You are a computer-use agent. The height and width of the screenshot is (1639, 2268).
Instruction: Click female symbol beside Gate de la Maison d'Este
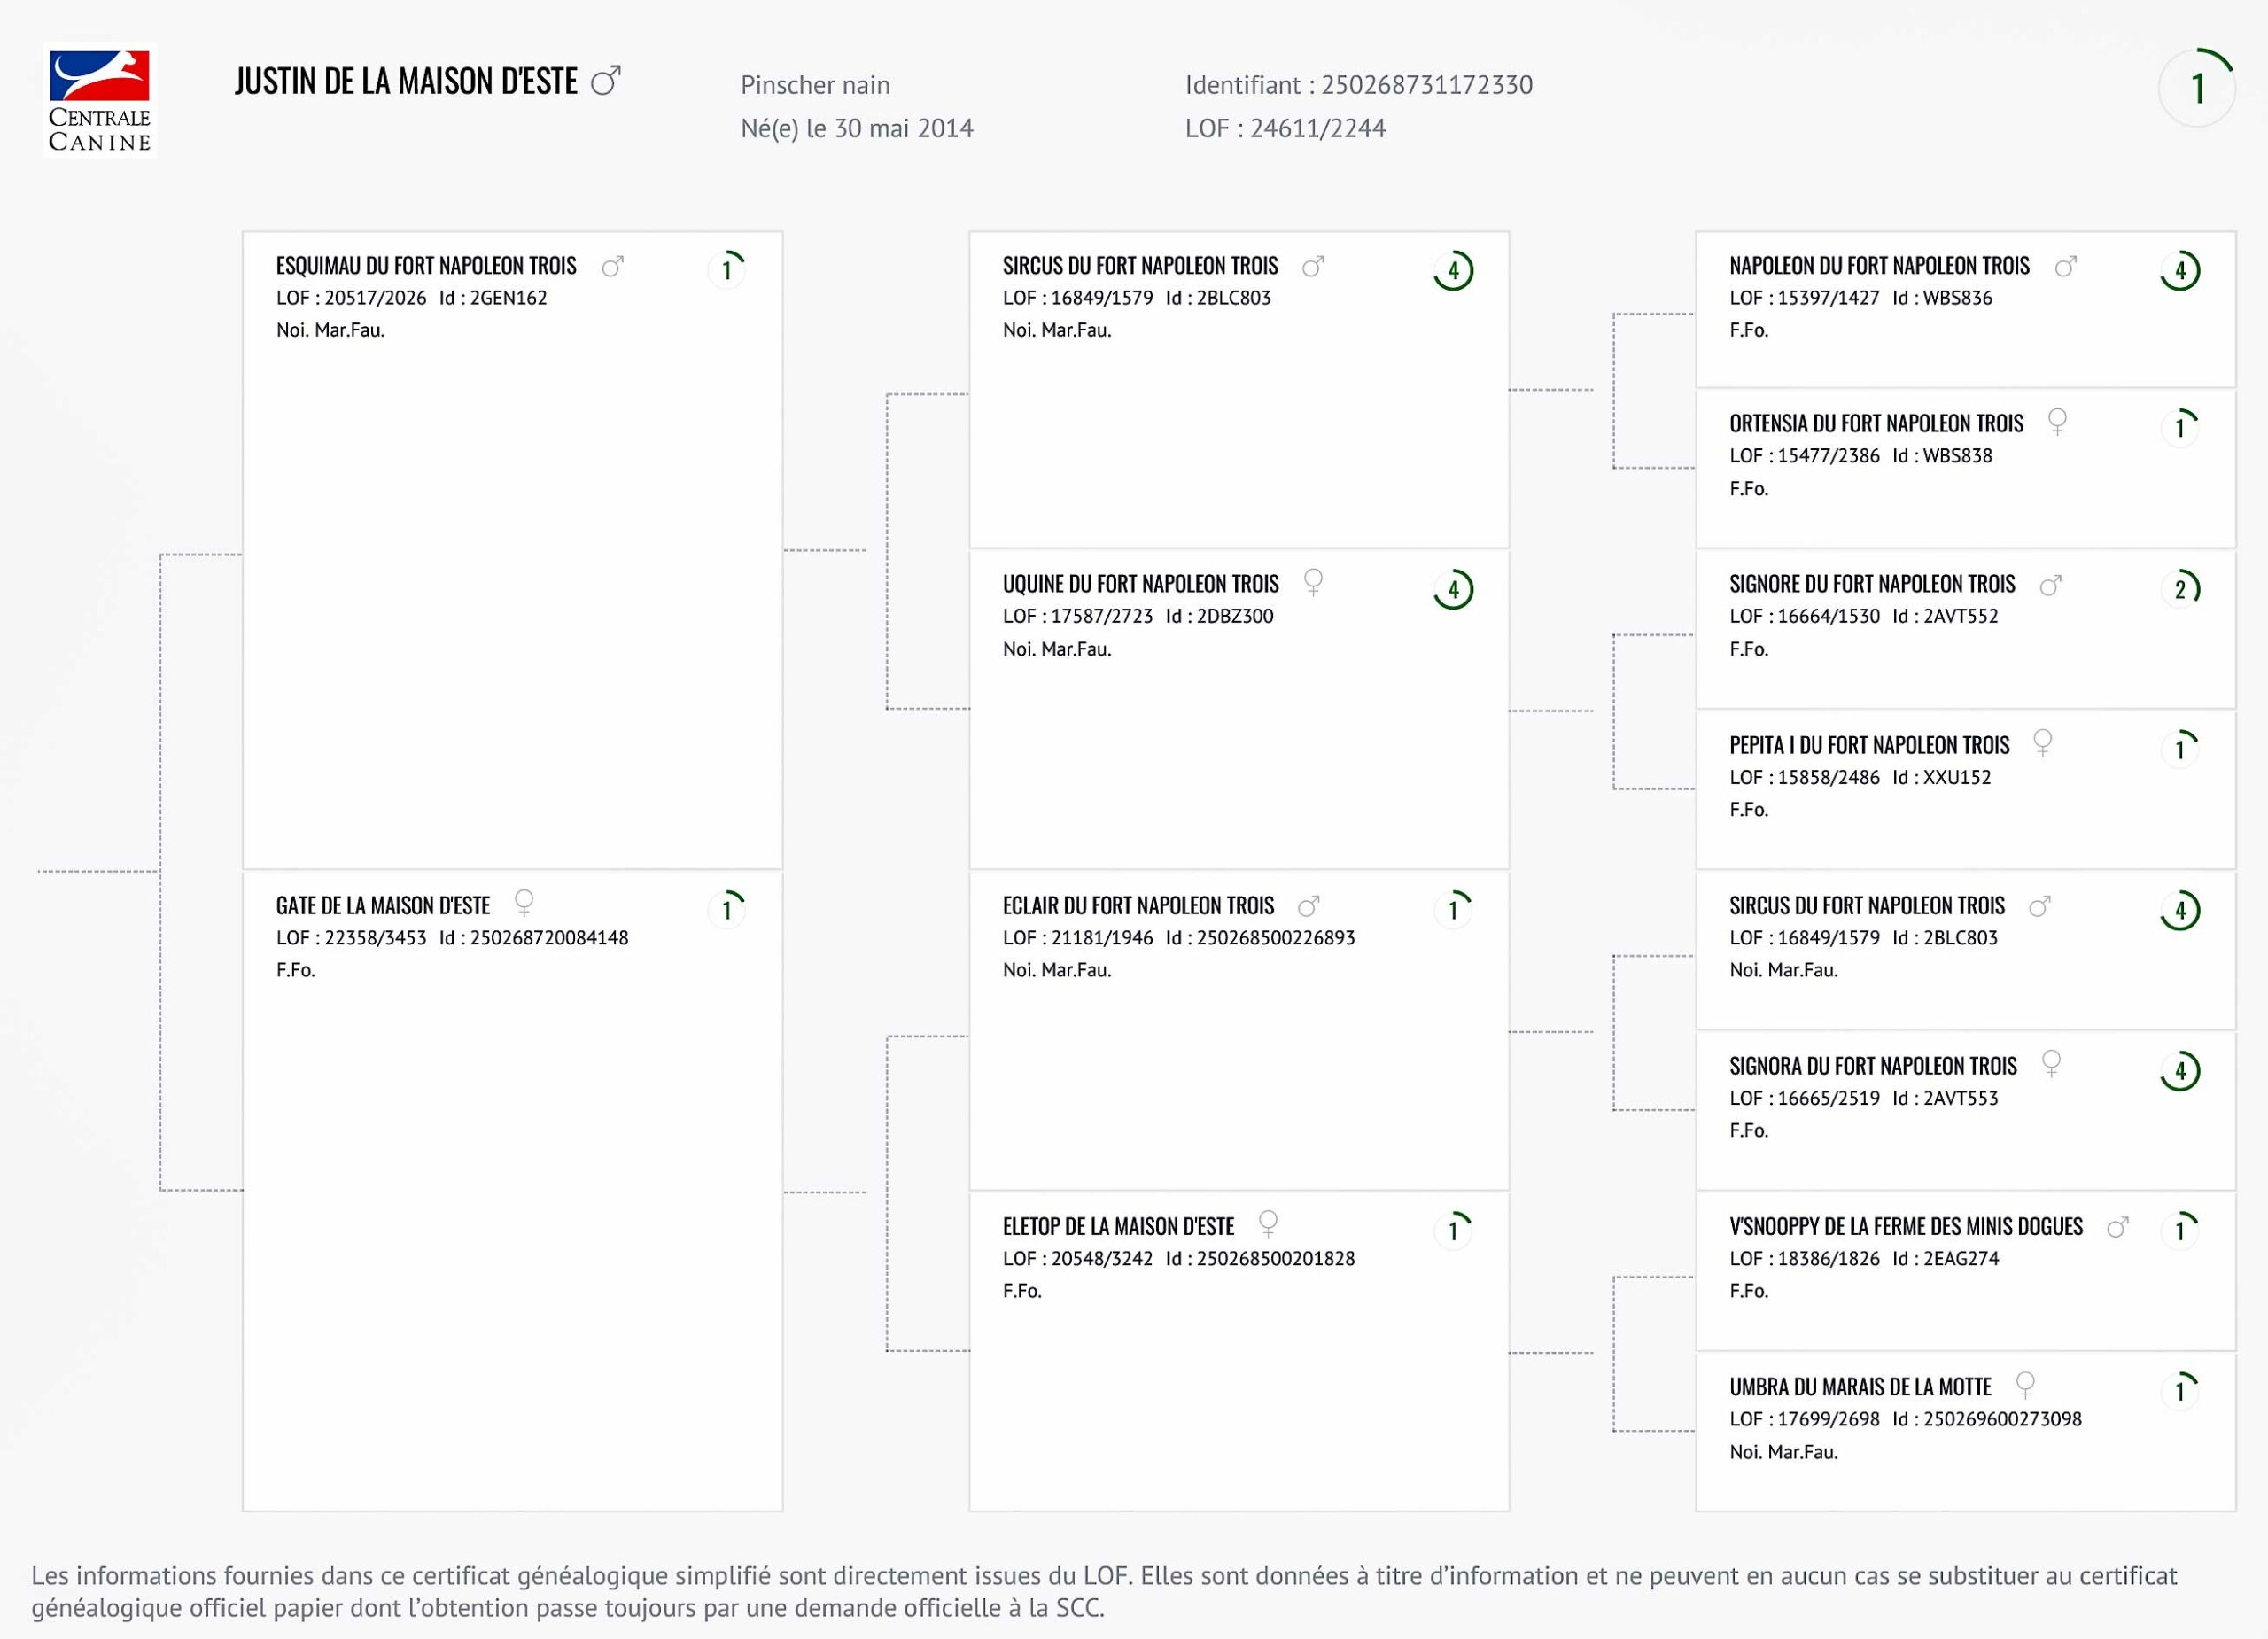524,903
